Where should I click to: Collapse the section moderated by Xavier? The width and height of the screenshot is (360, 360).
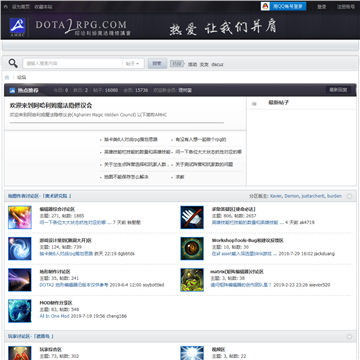click(x=349, y=196)
